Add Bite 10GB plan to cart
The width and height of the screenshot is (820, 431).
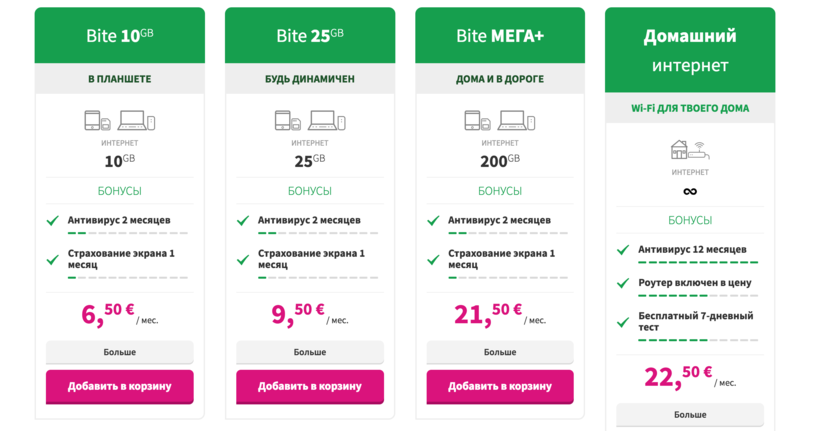119,386
